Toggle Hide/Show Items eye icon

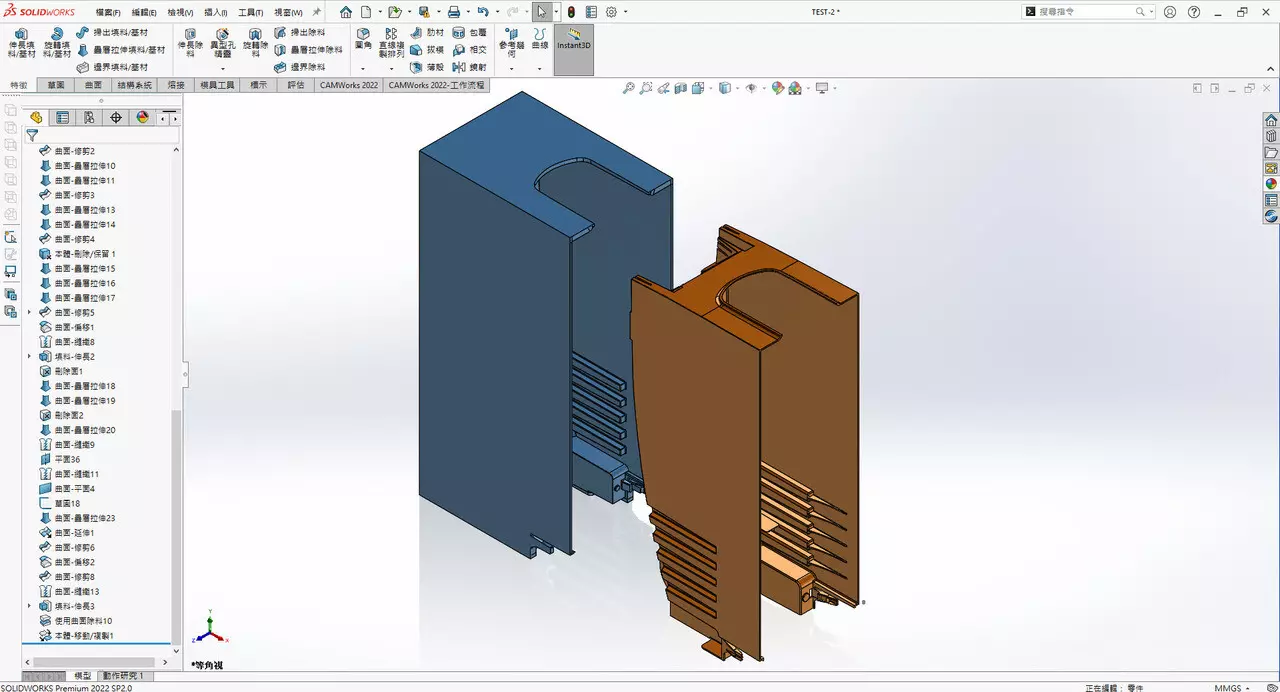click(752, 88)
